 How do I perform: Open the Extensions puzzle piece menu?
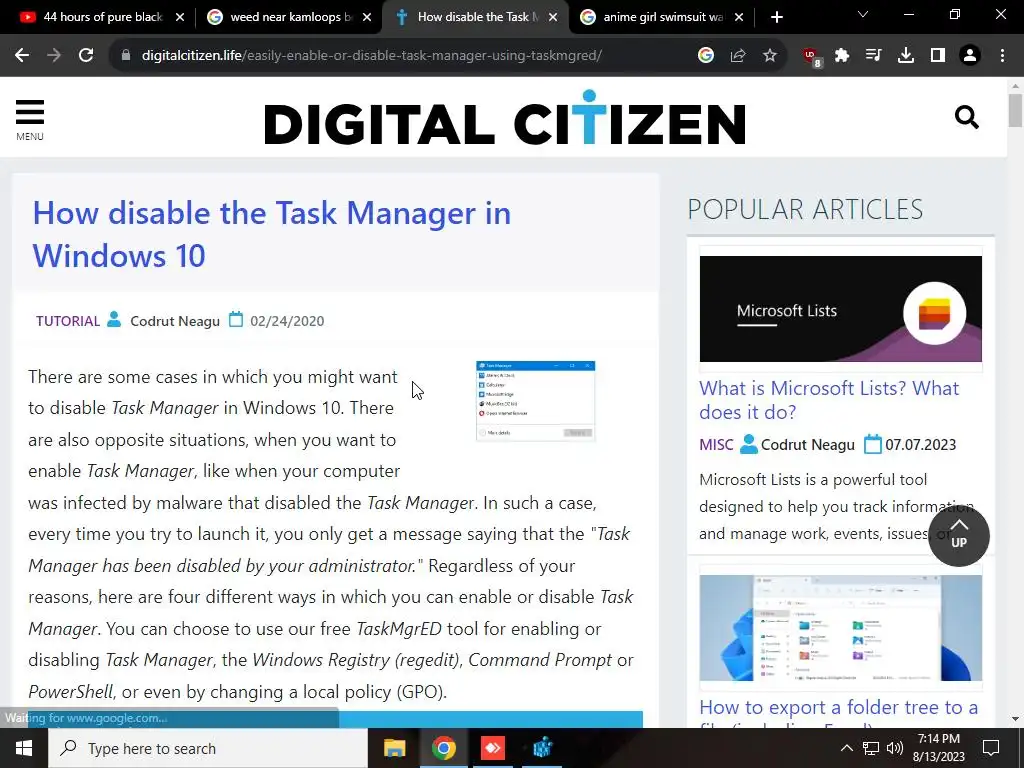[x=842, y=56]
